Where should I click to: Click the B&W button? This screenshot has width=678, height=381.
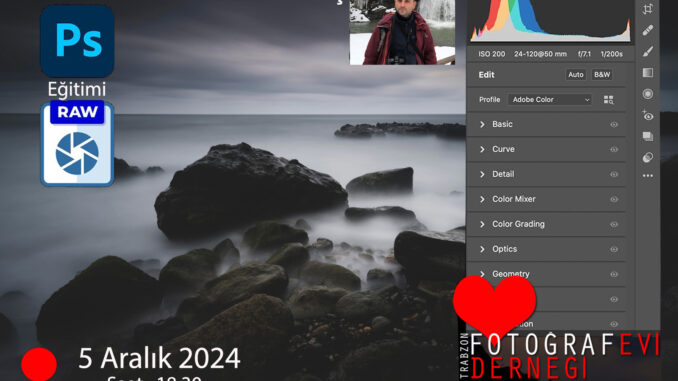(x=602, y=75)
